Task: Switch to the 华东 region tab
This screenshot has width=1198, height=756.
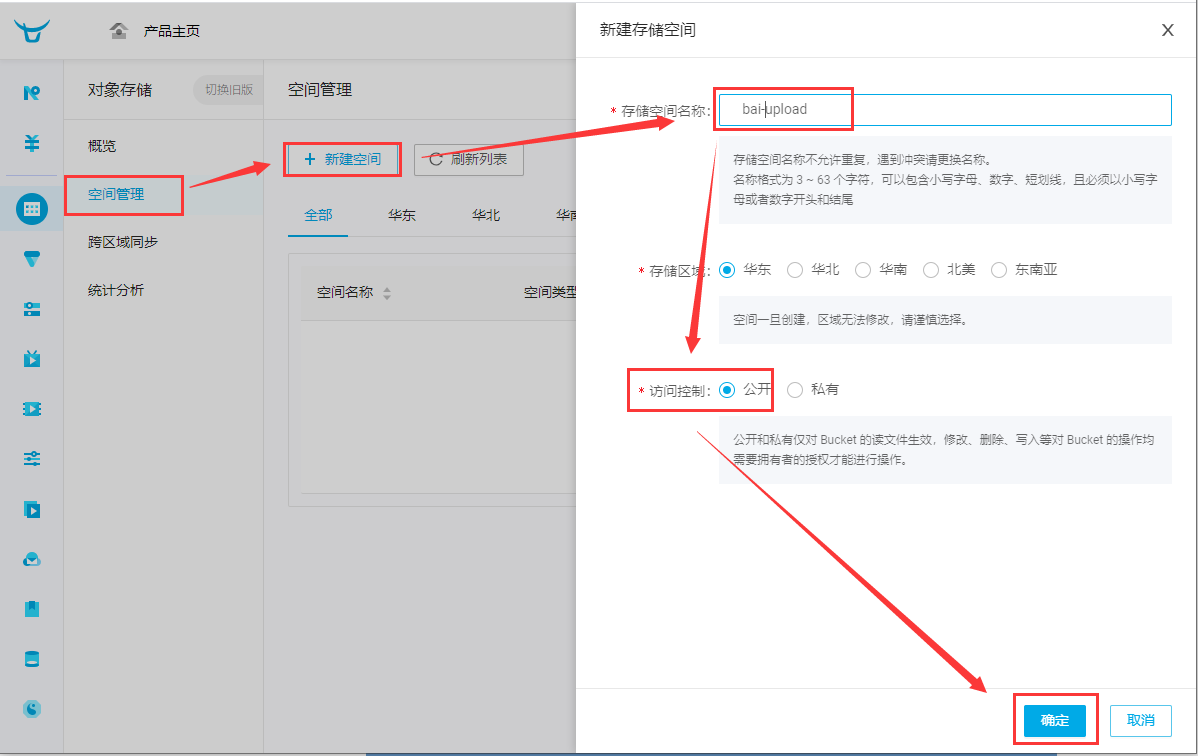Action: (402, 216)
